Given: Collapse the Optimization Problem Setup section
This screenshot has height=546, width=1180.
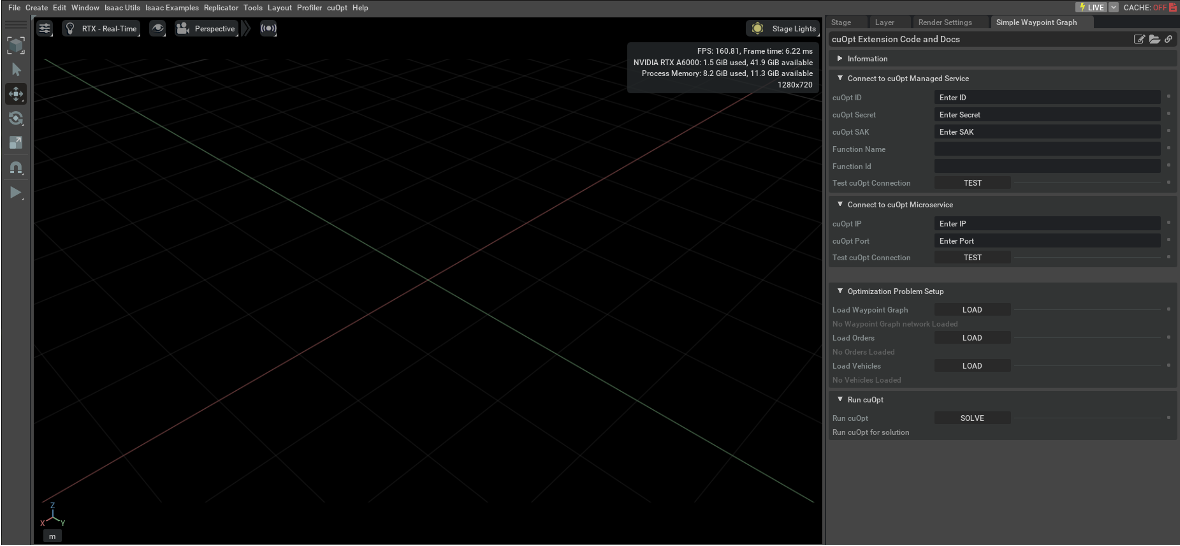Looking at the screenshot, I should tap(1002, 290).
